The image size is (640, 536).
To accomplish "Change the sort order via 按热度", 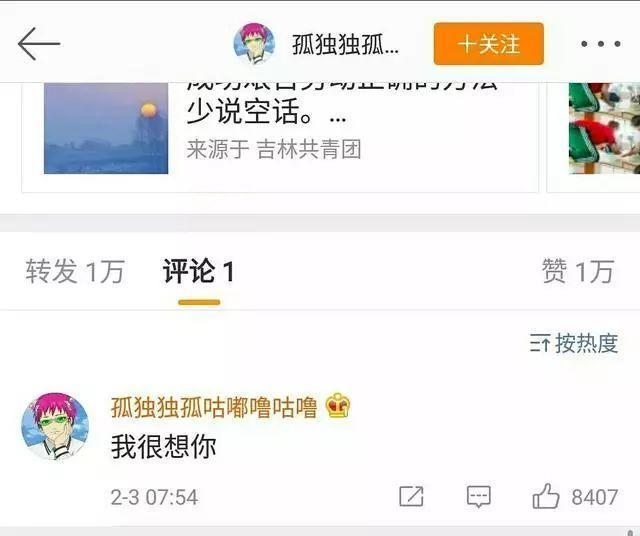I will coord(573,343).
